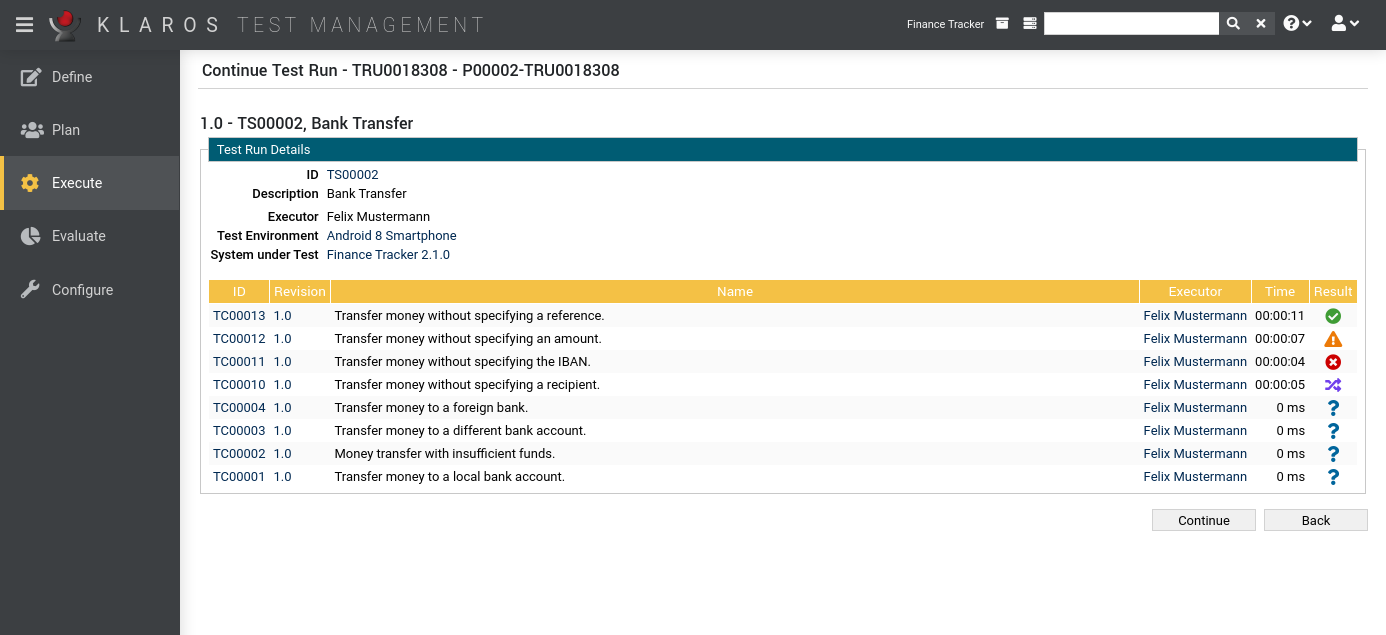This screenshot has width=1386, height=635.
Task: Click the server stack icon in header
Action: pyautogui.click(x=1030, y=24)
